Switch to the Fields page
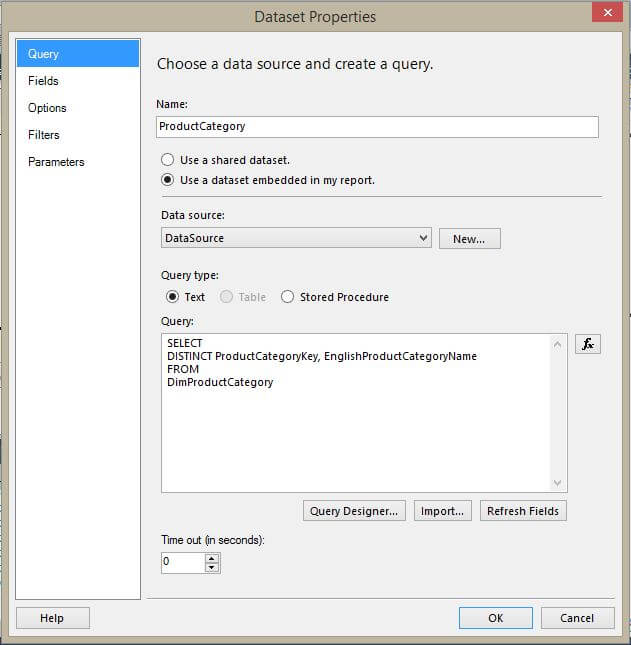Screen dimensions: 631x645 click(78, 81)
